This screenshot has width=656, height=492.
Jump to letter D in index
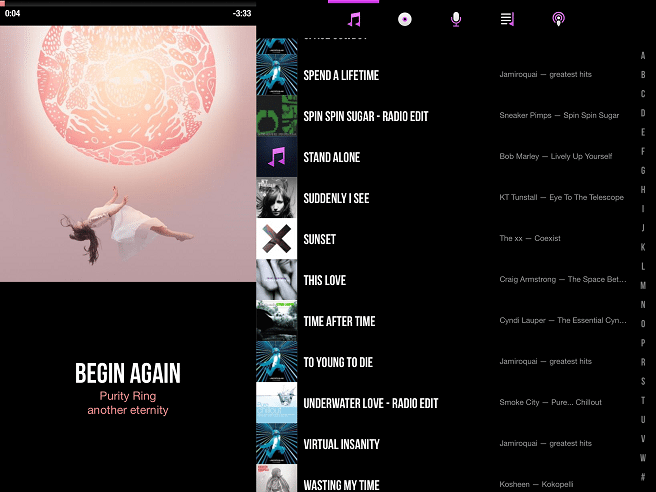pos(643,113)
